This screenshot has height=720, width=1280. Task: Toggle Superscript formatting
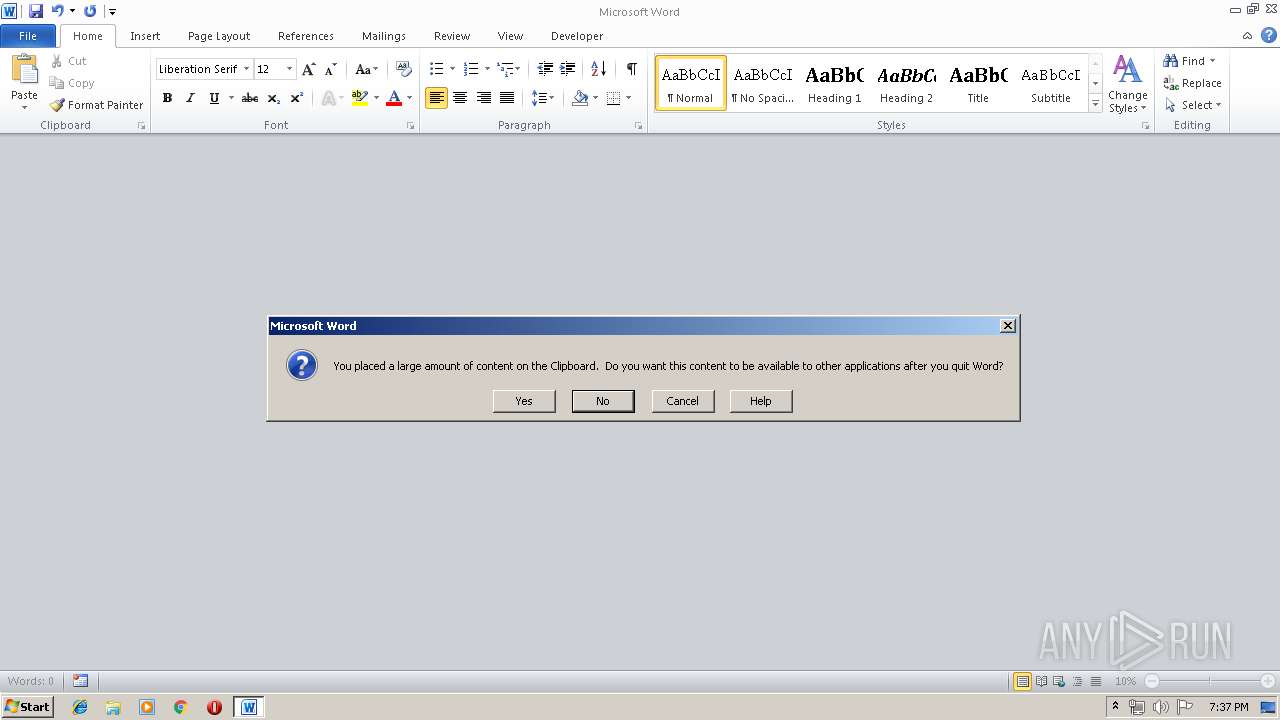[297, 98]
